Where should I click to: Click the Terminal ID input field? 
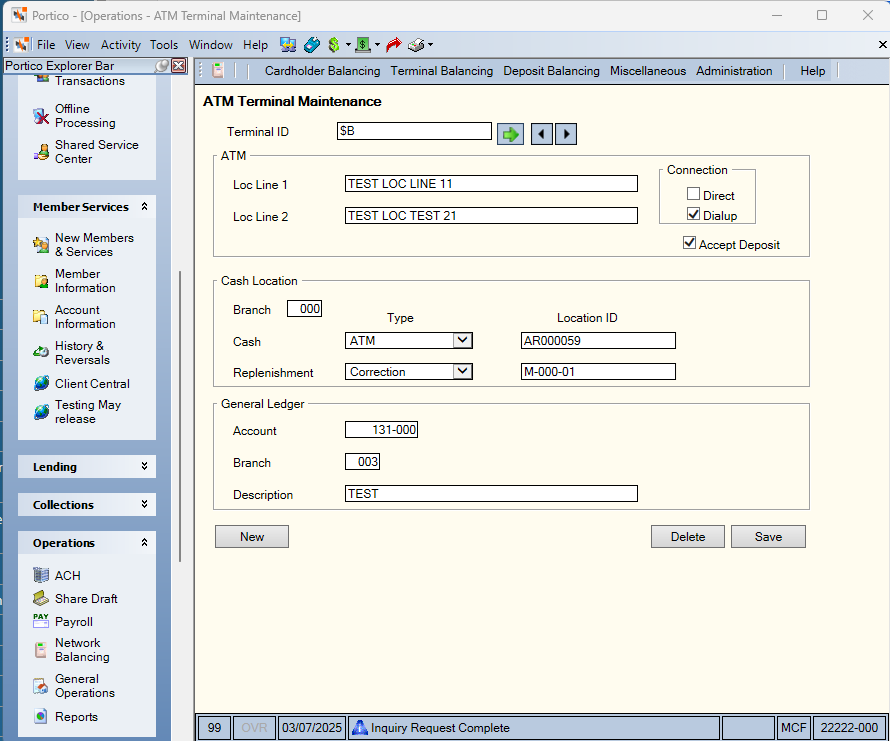414,131
